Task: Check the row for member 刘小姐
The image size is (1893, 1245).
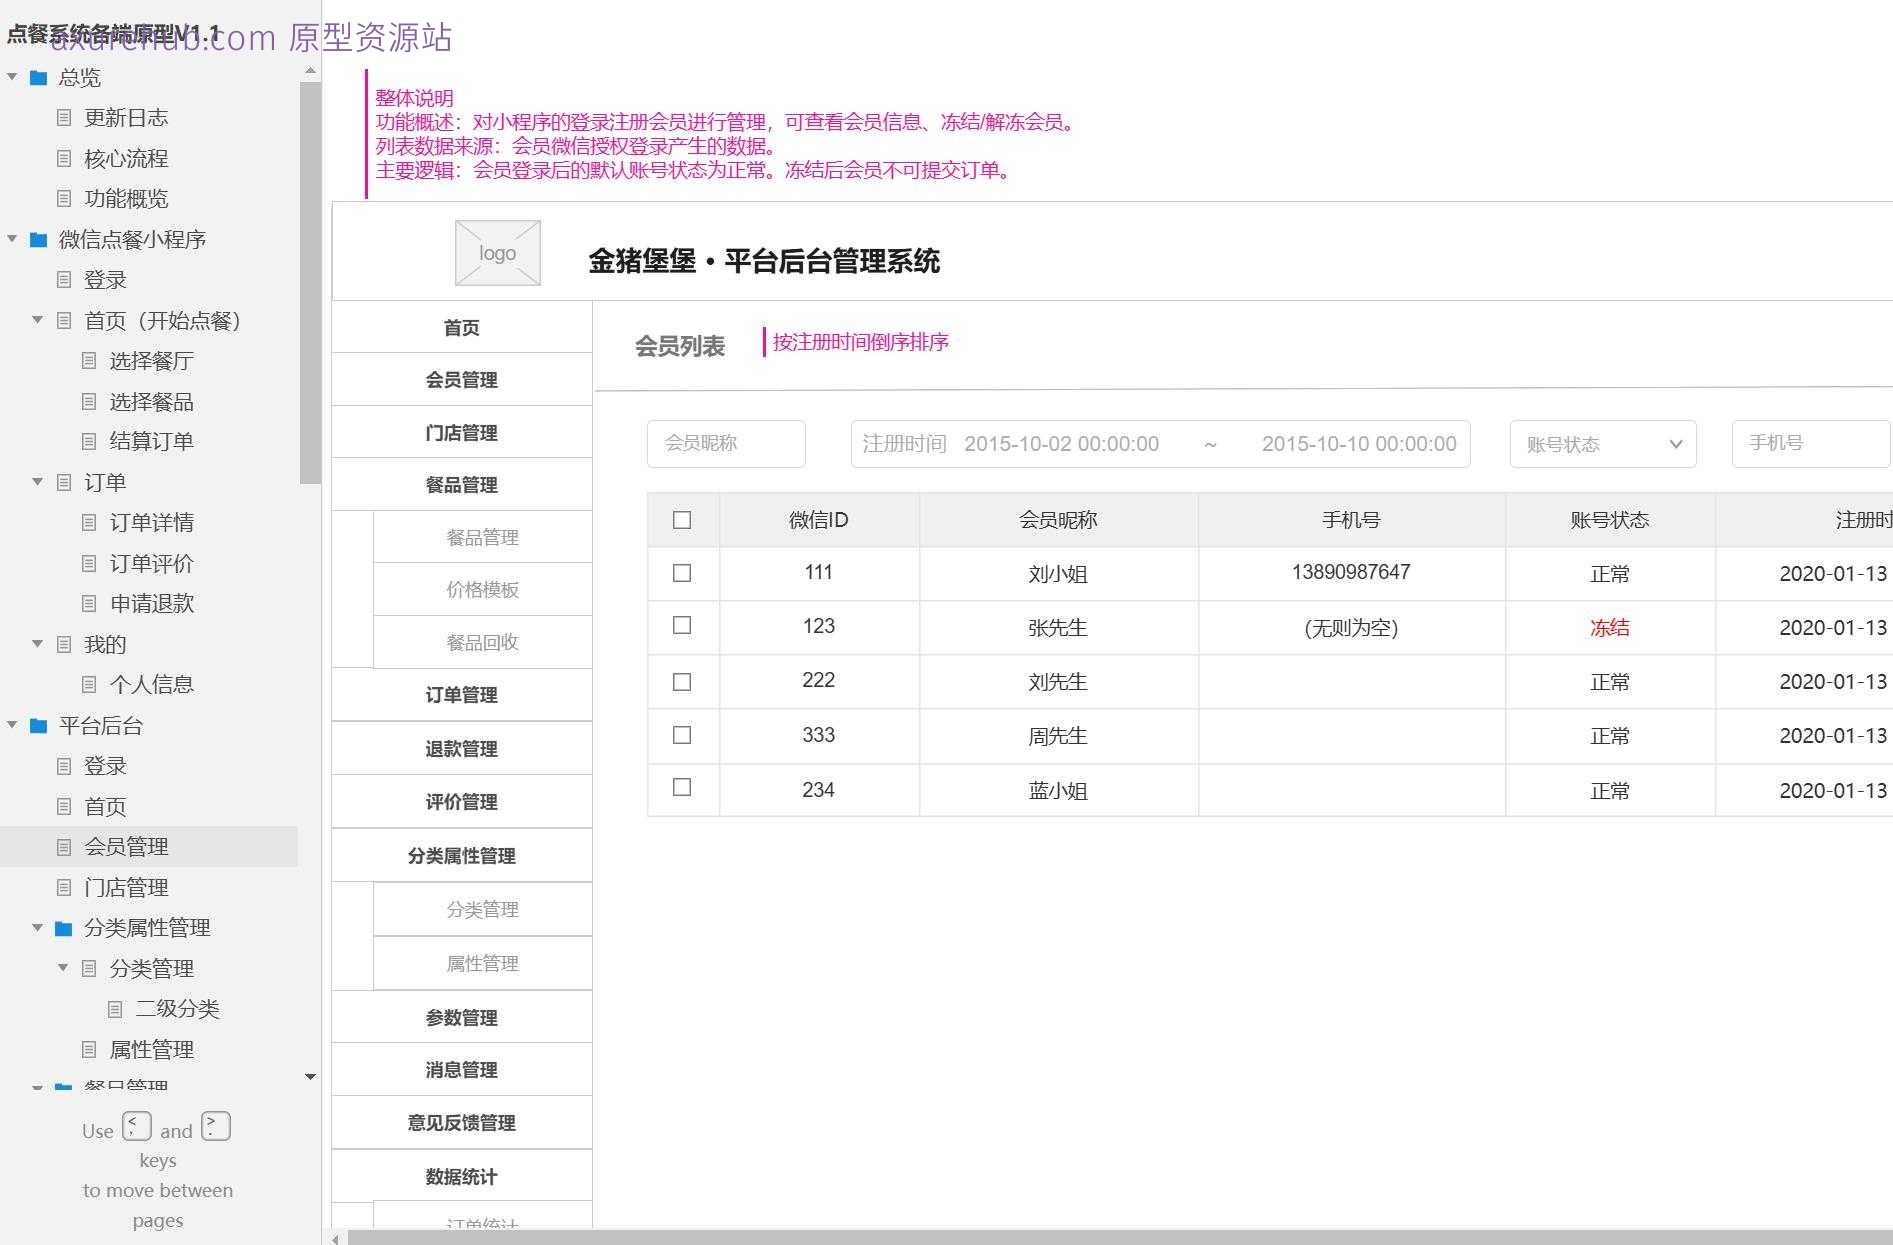Action: coord(682,573)
